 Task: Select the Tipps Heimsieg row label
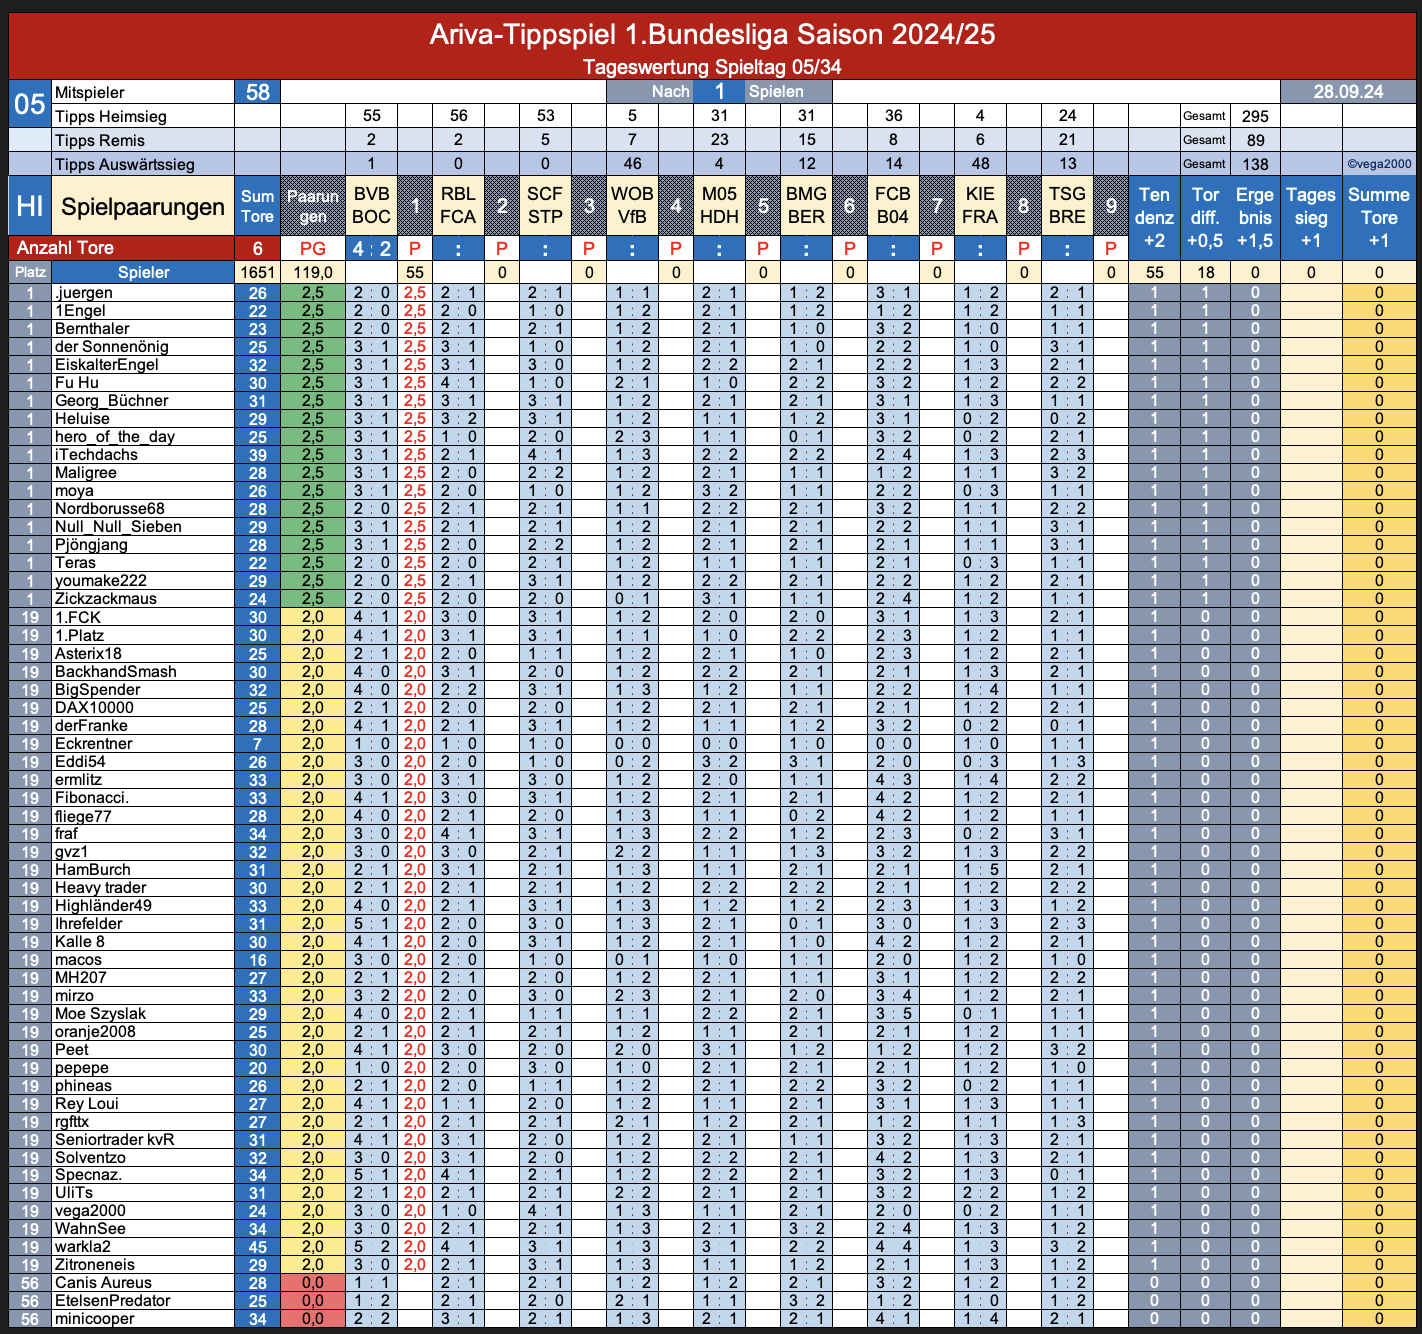point(143,116)
